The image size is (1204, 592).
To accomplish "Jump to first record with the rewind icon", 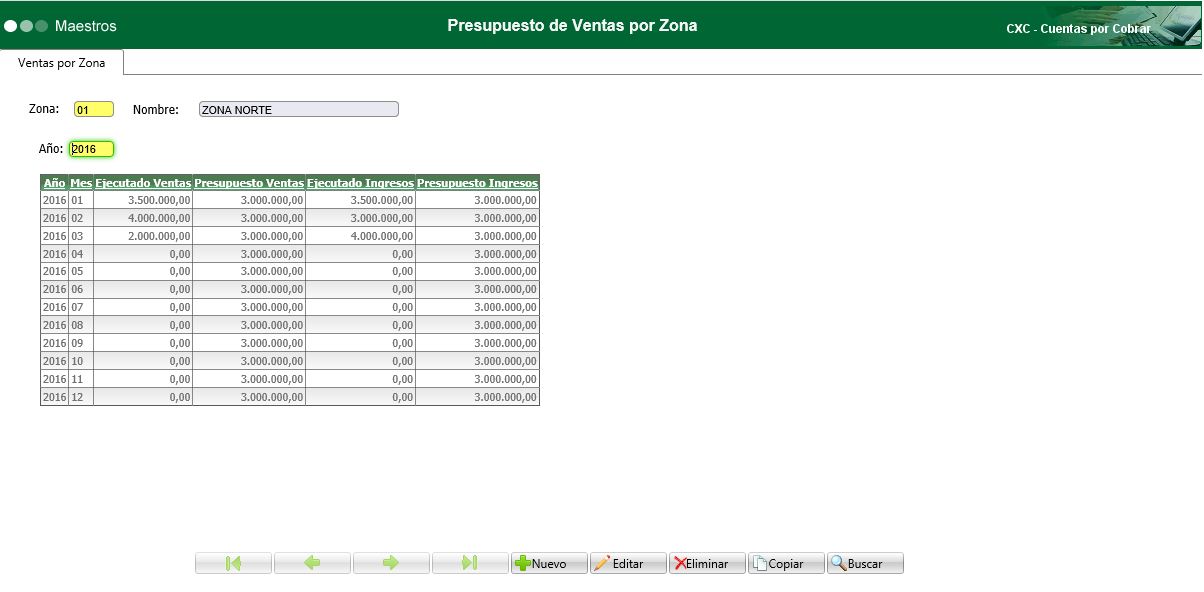I will pos(232,563).
